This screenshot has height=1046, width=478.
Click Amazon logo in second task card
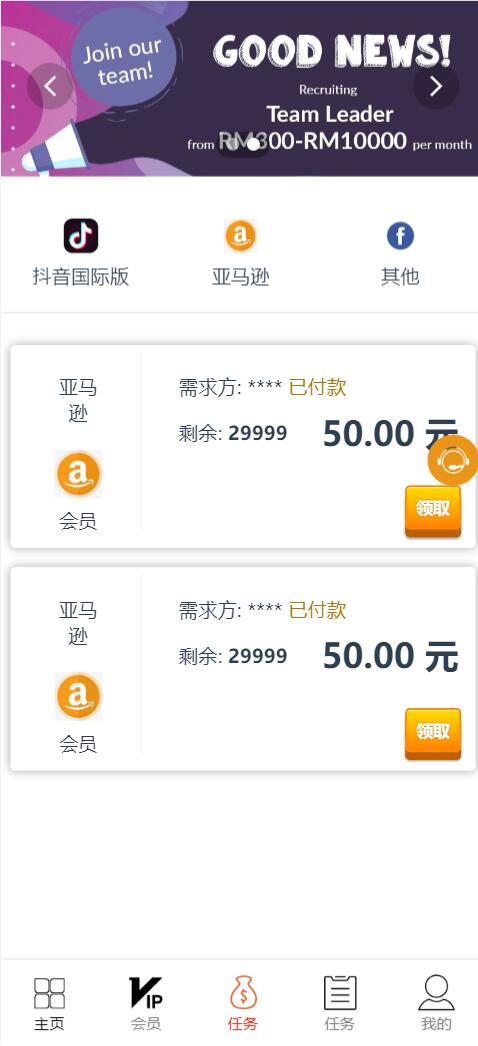pos(78,696)
